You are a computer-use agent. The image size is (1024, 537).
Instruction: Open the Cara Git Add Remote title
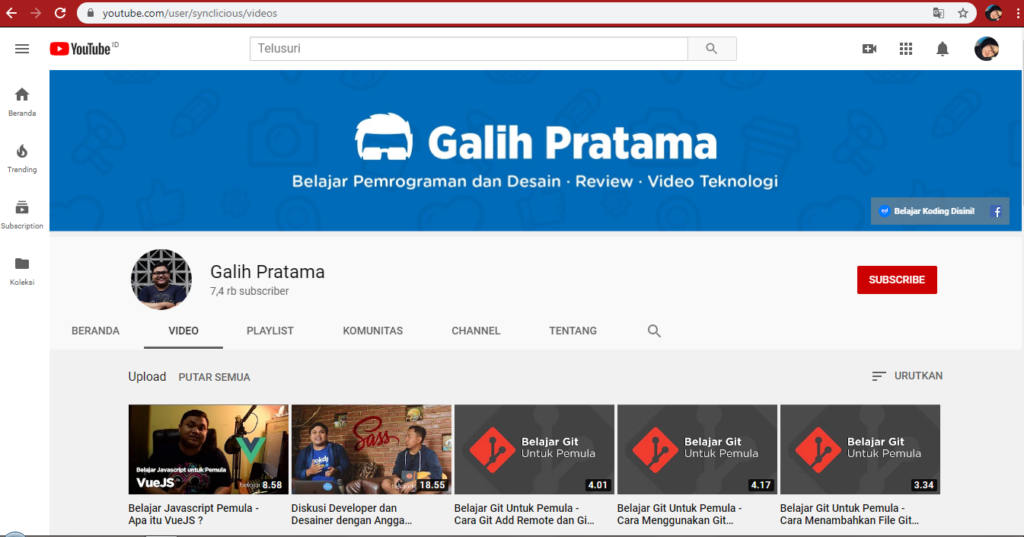[x=524, y=514]
